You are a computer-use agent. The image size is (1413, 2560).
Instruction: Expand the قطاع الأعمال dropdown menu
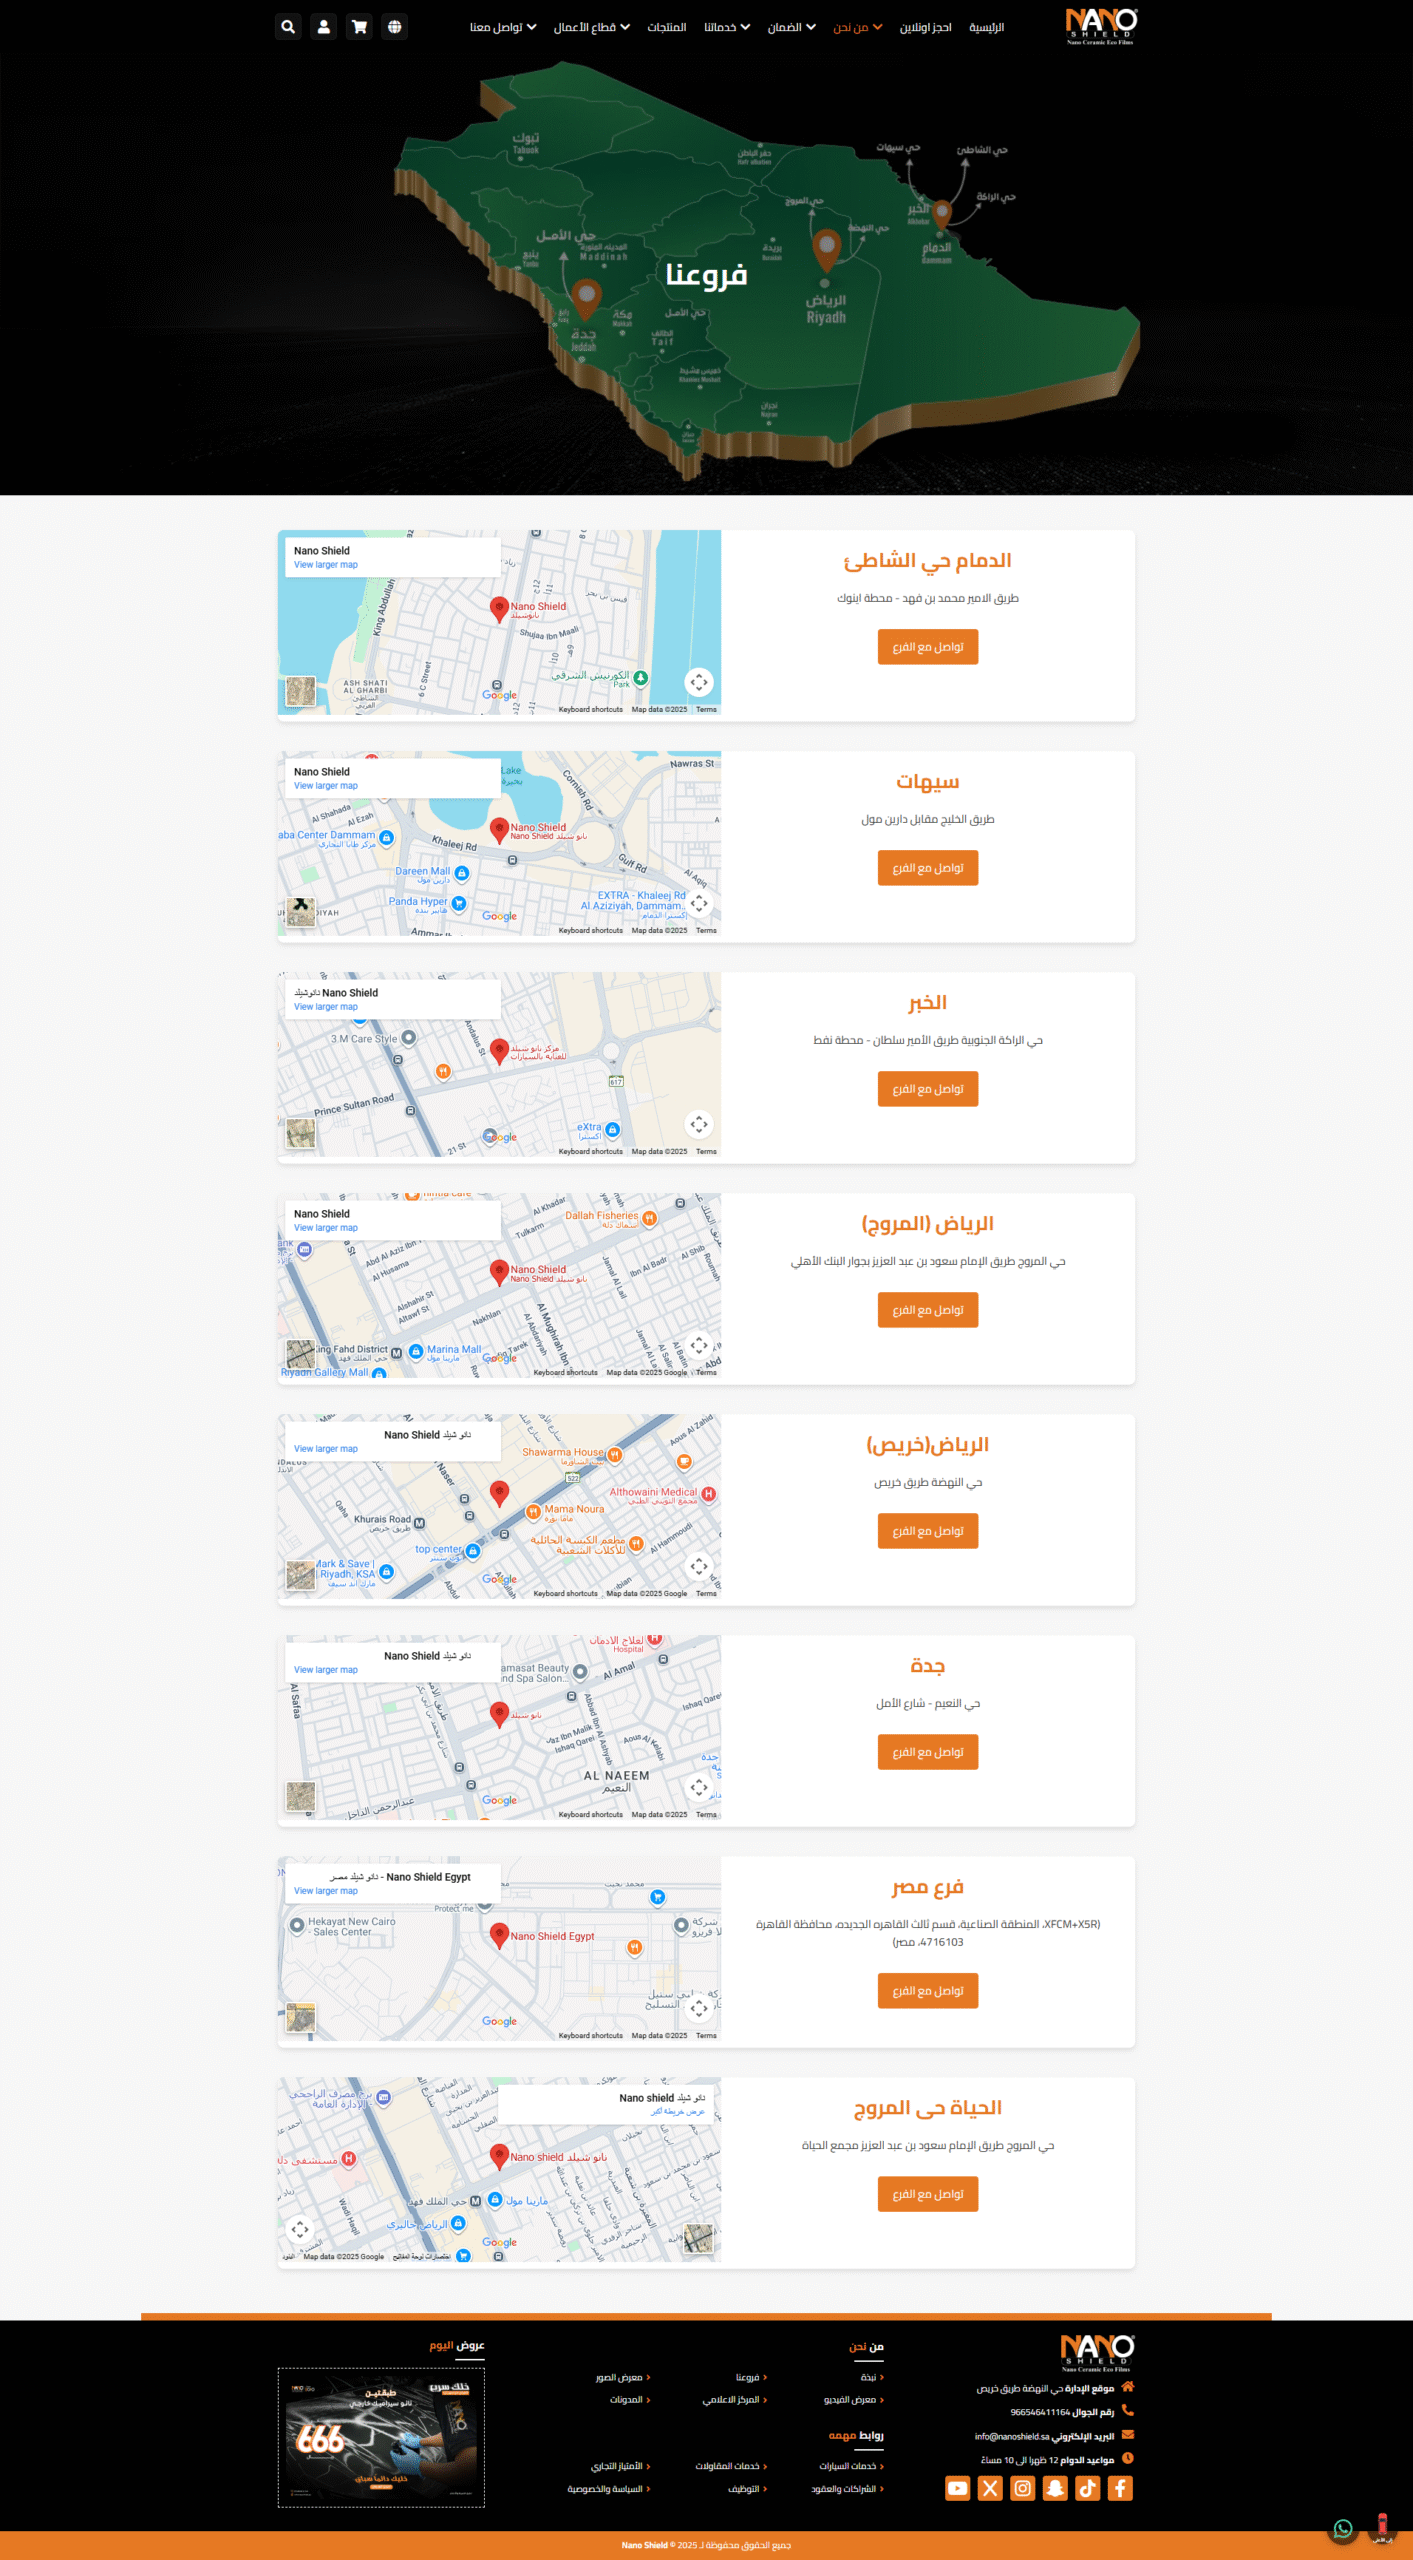[x=592, y=27]
